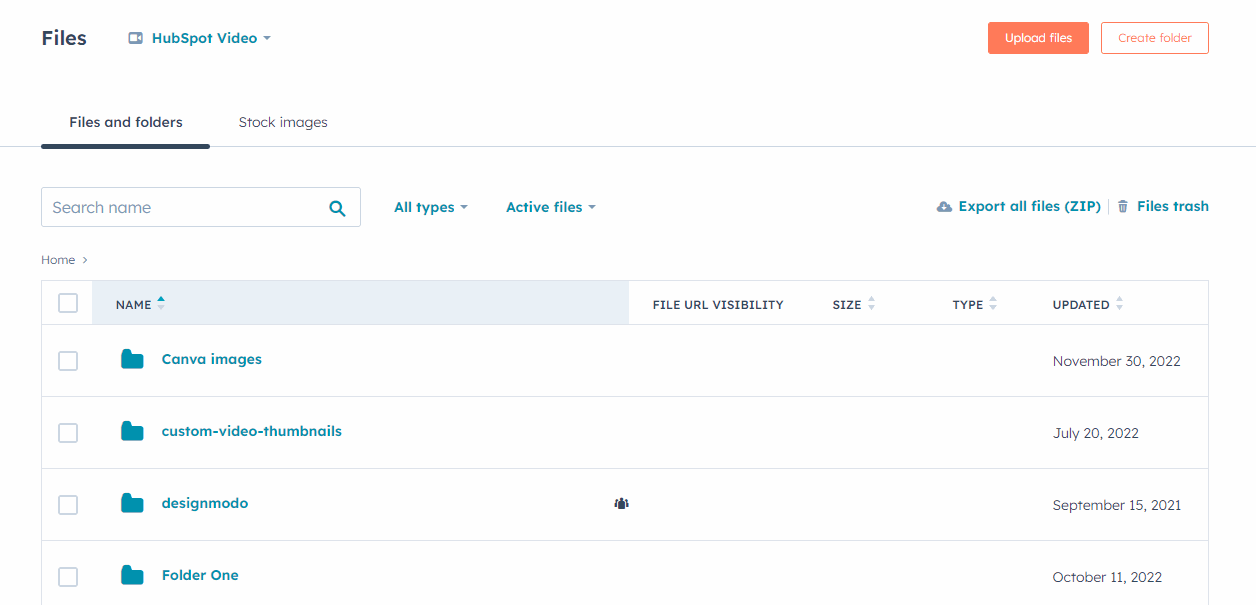
Task: Select the checkbox for Canva images
Action: tap(68, 361)
